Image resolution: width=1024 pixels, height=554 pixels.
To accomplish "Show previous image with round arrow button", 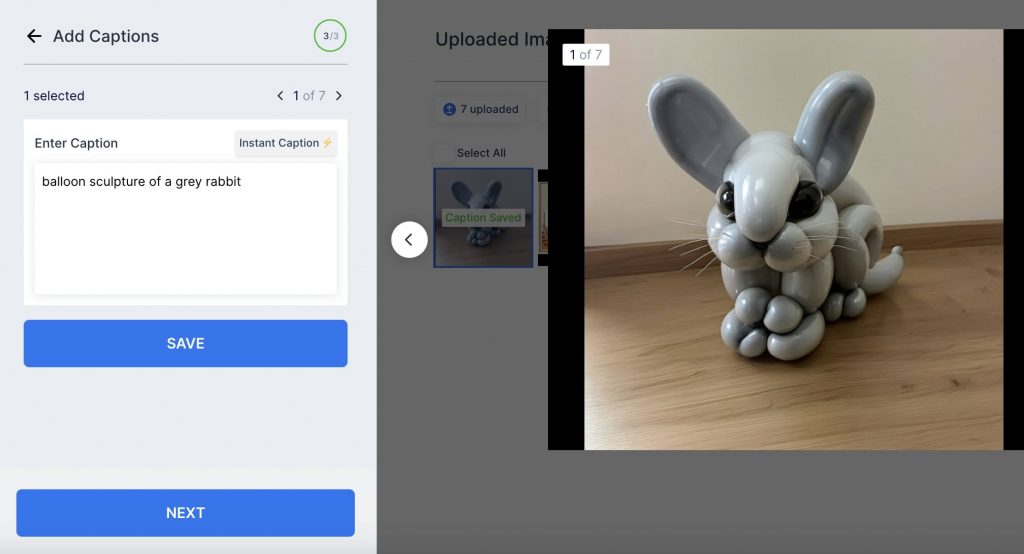I will [x=409, y=239].
